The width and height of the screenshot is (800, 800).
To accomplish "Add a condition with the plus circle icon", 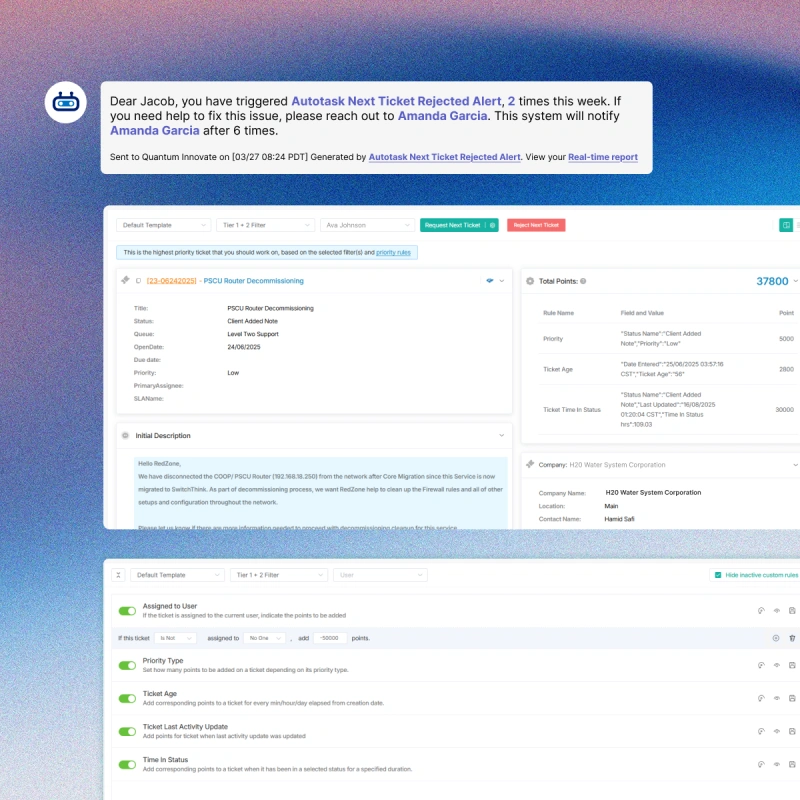I will point(776,638).
